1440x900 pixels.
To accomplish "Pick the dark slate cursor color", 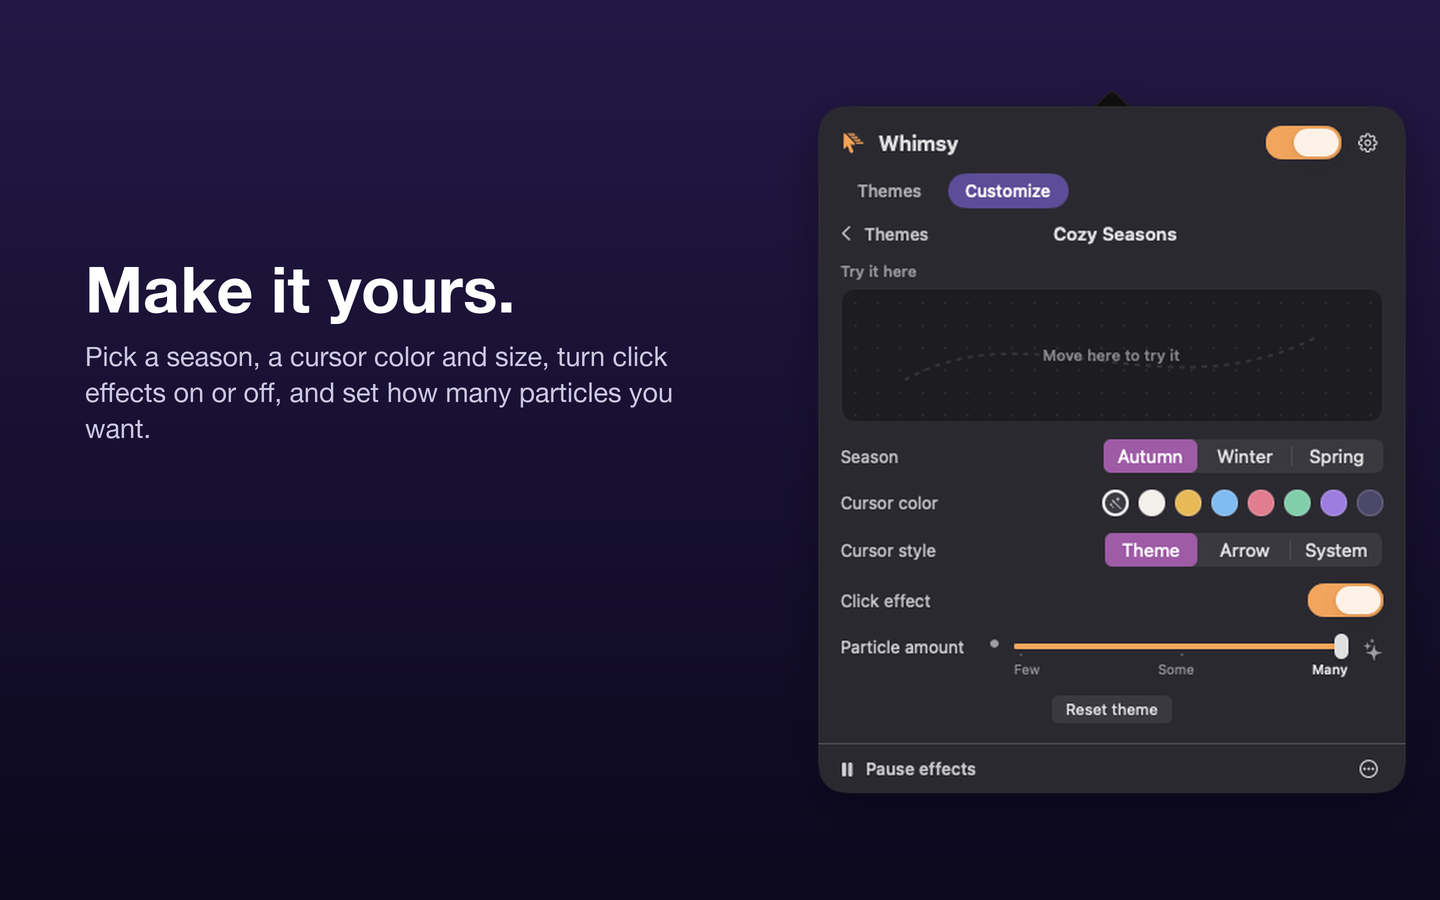I will tap(1370, 503).
